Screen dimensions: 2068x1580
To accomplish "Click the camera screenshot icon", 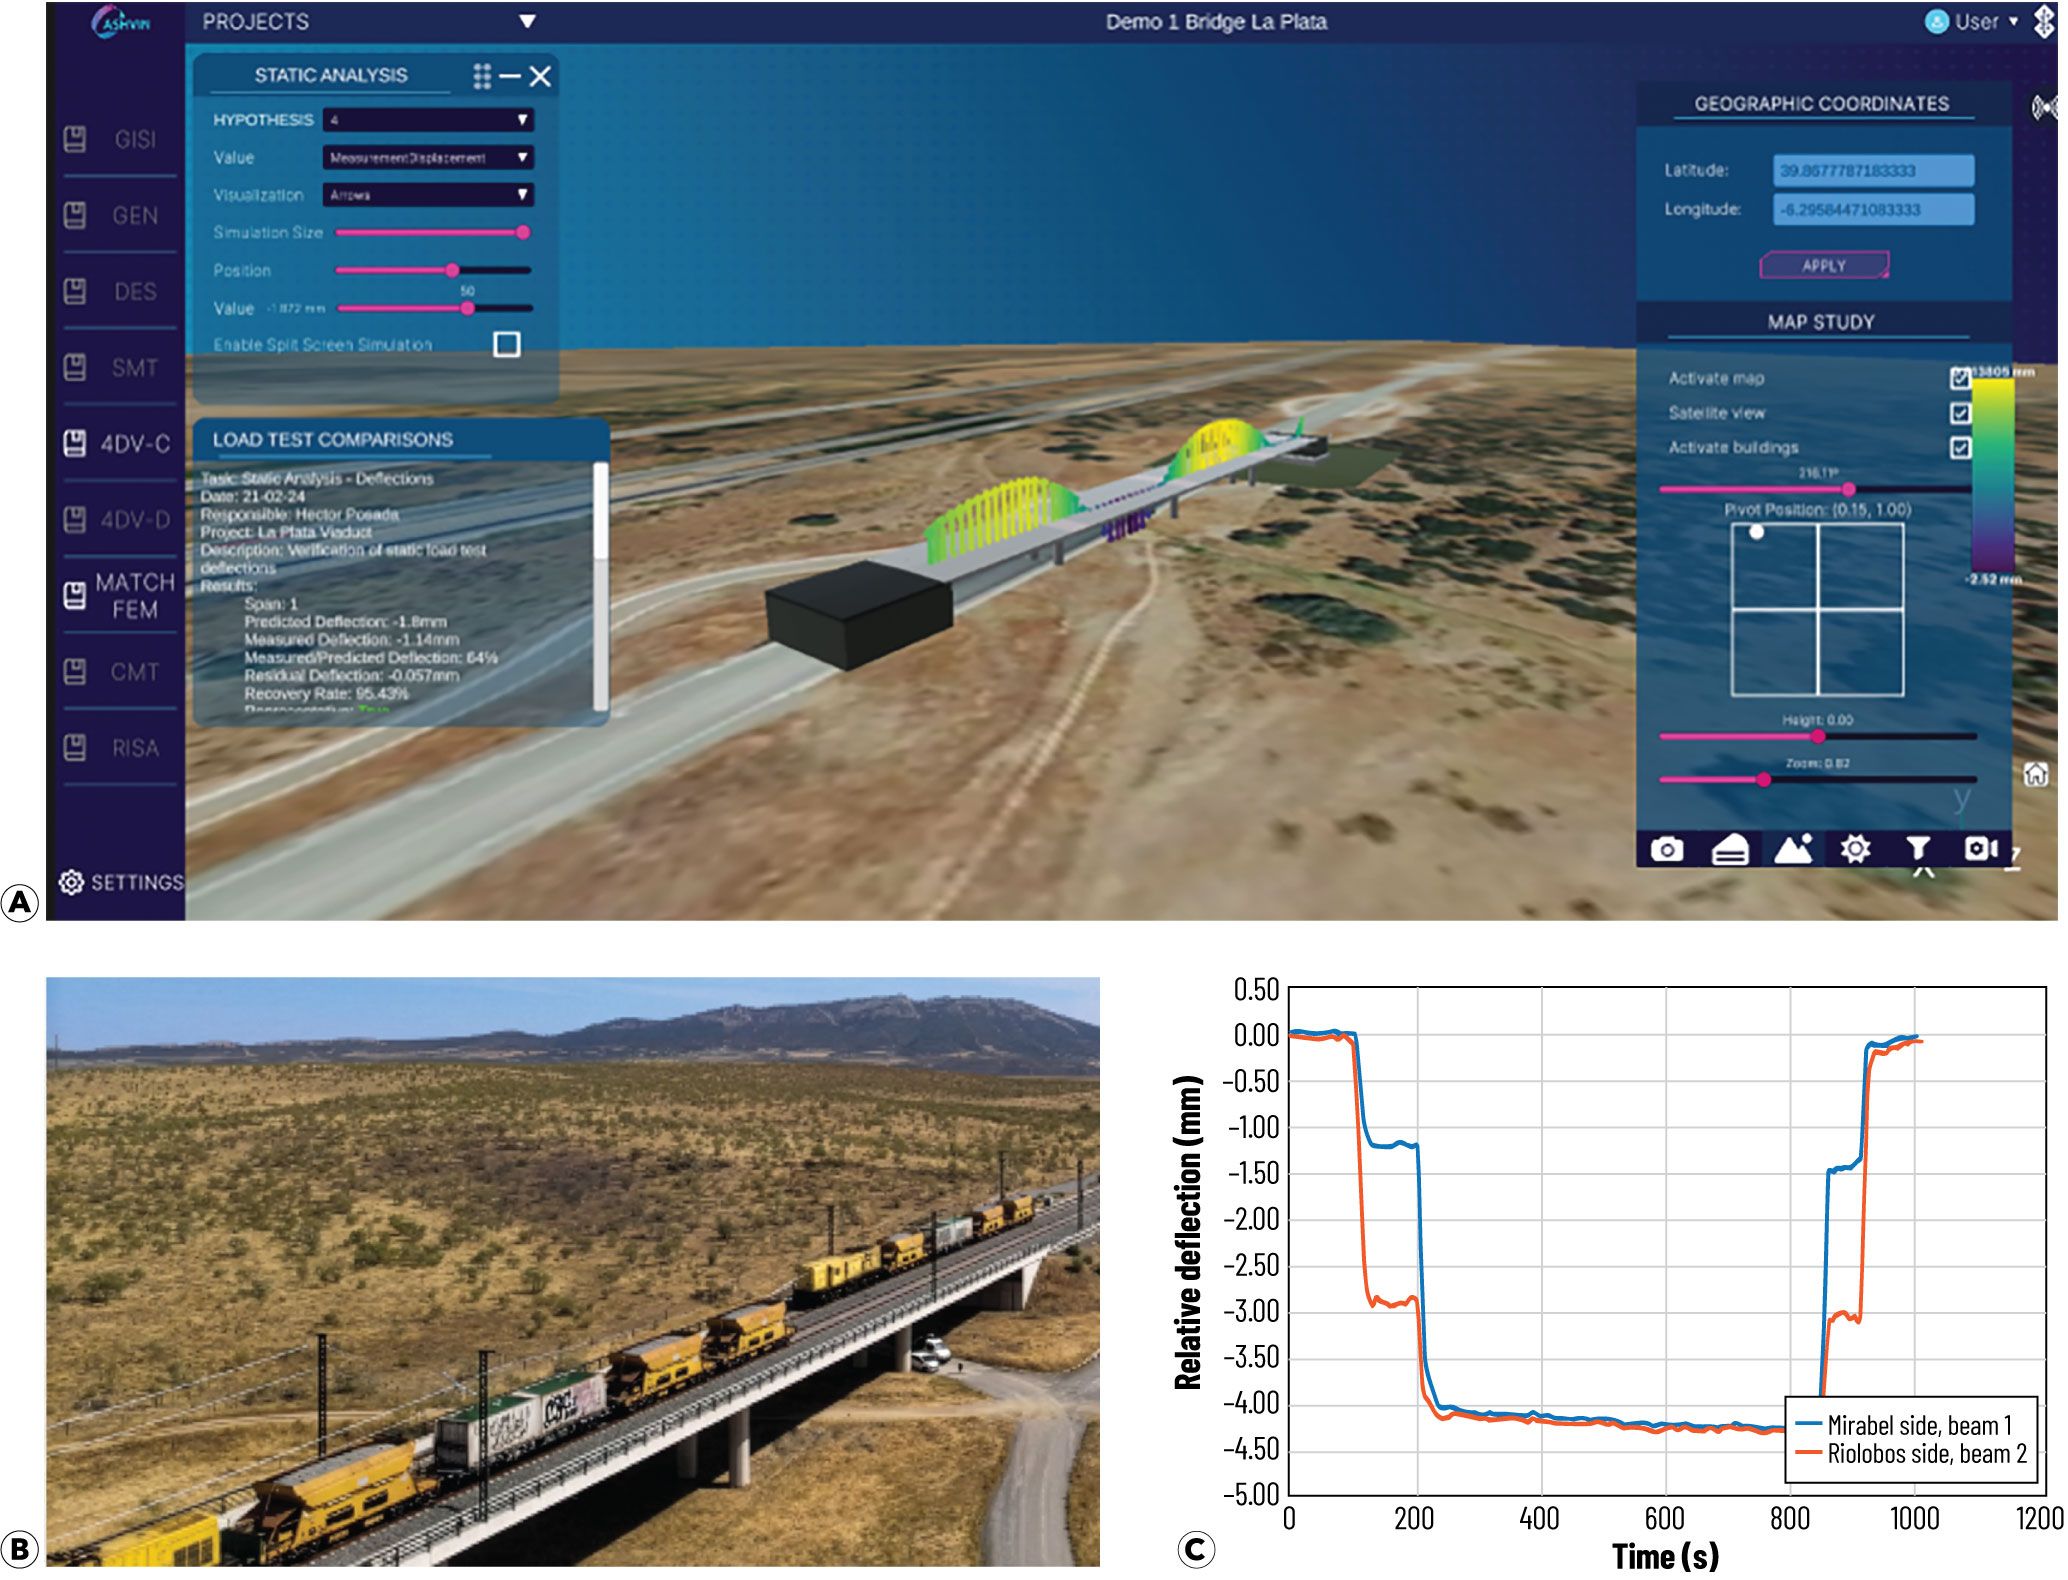I will pyautogui.click(x=1666, y=849).
